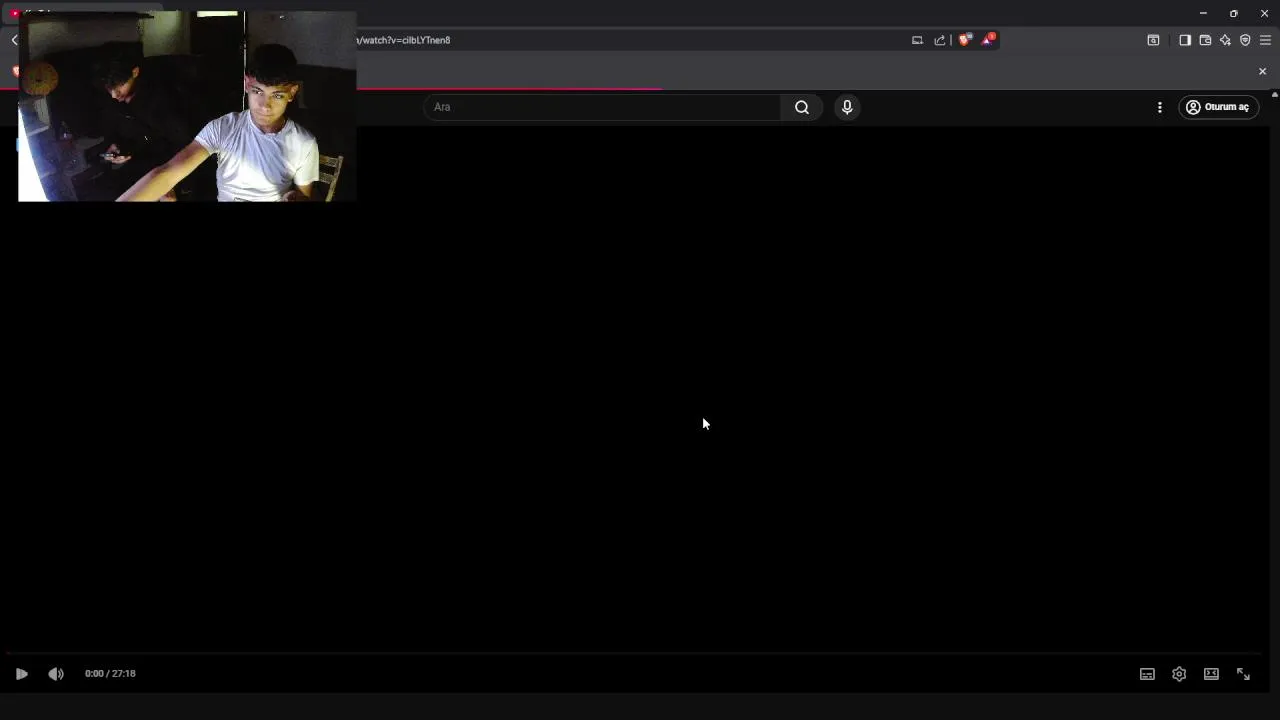The image size is (1280, 720).
Task: Toggle the browser sidebar panel
Action: pos(1185,40)
